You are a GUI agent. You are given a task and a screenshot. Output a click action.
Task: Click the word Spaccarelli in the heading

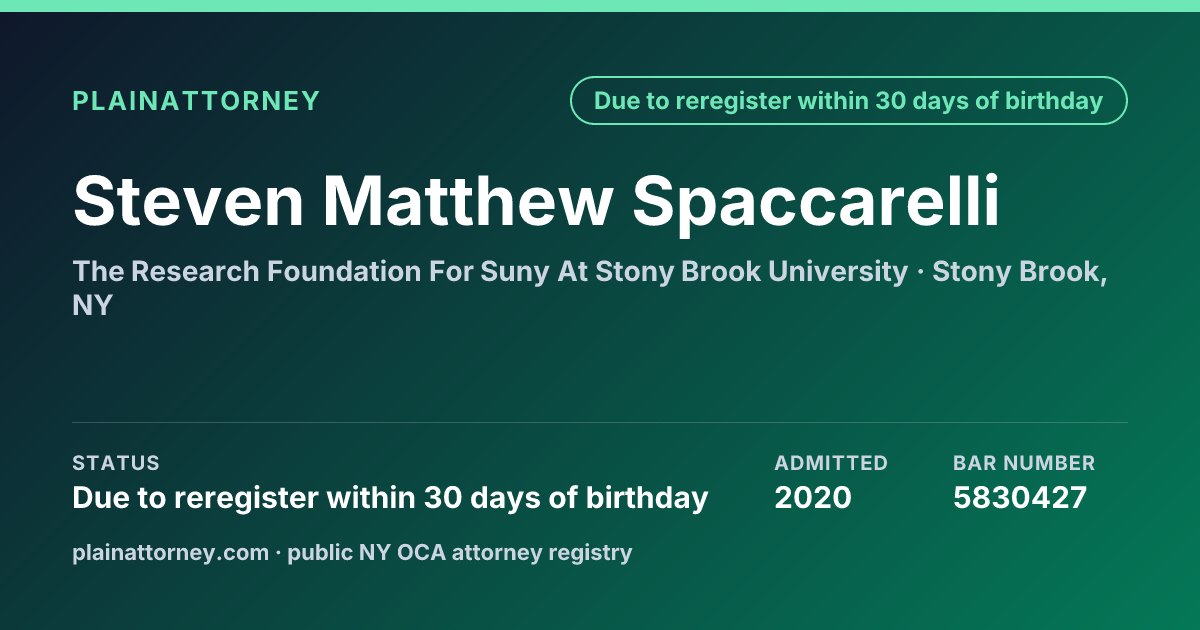(x=815, y=201)
